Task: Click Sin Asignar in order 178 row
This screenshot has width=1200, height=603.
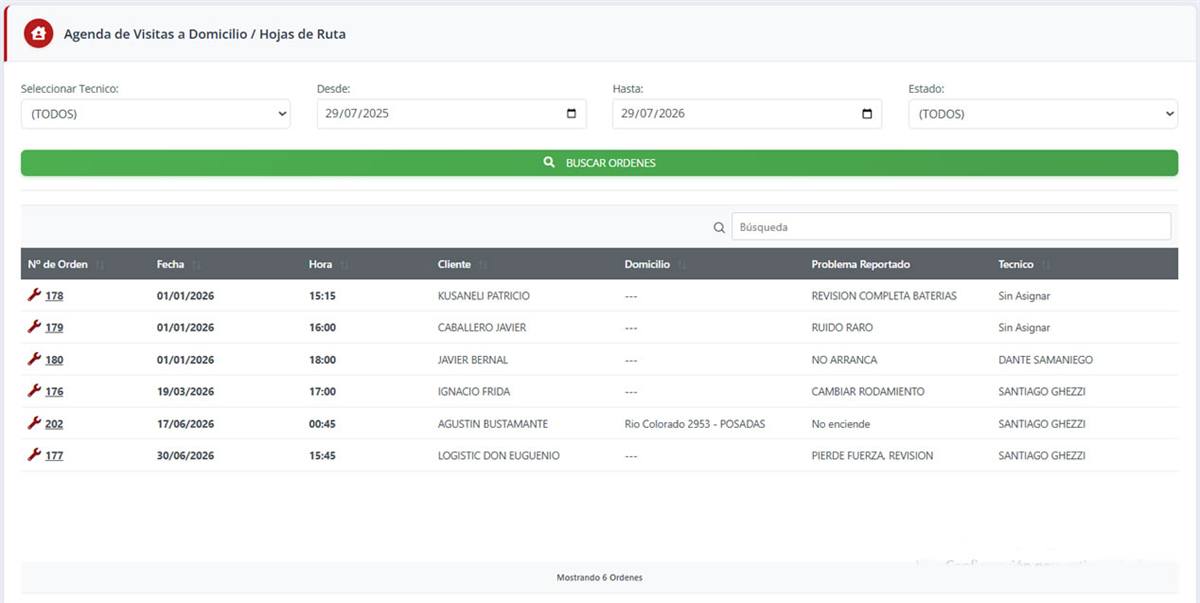Action: coord(1024,296)
